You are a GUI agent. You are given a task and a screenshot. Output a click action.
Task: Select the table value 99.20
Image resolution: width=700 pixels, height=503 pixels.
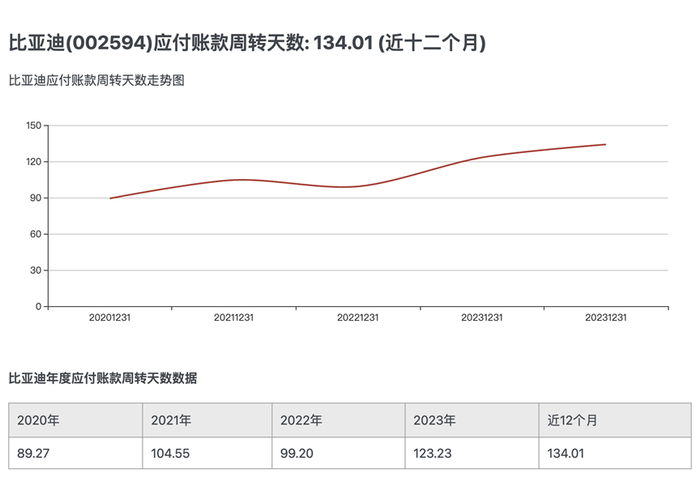(x=296, y=453)
